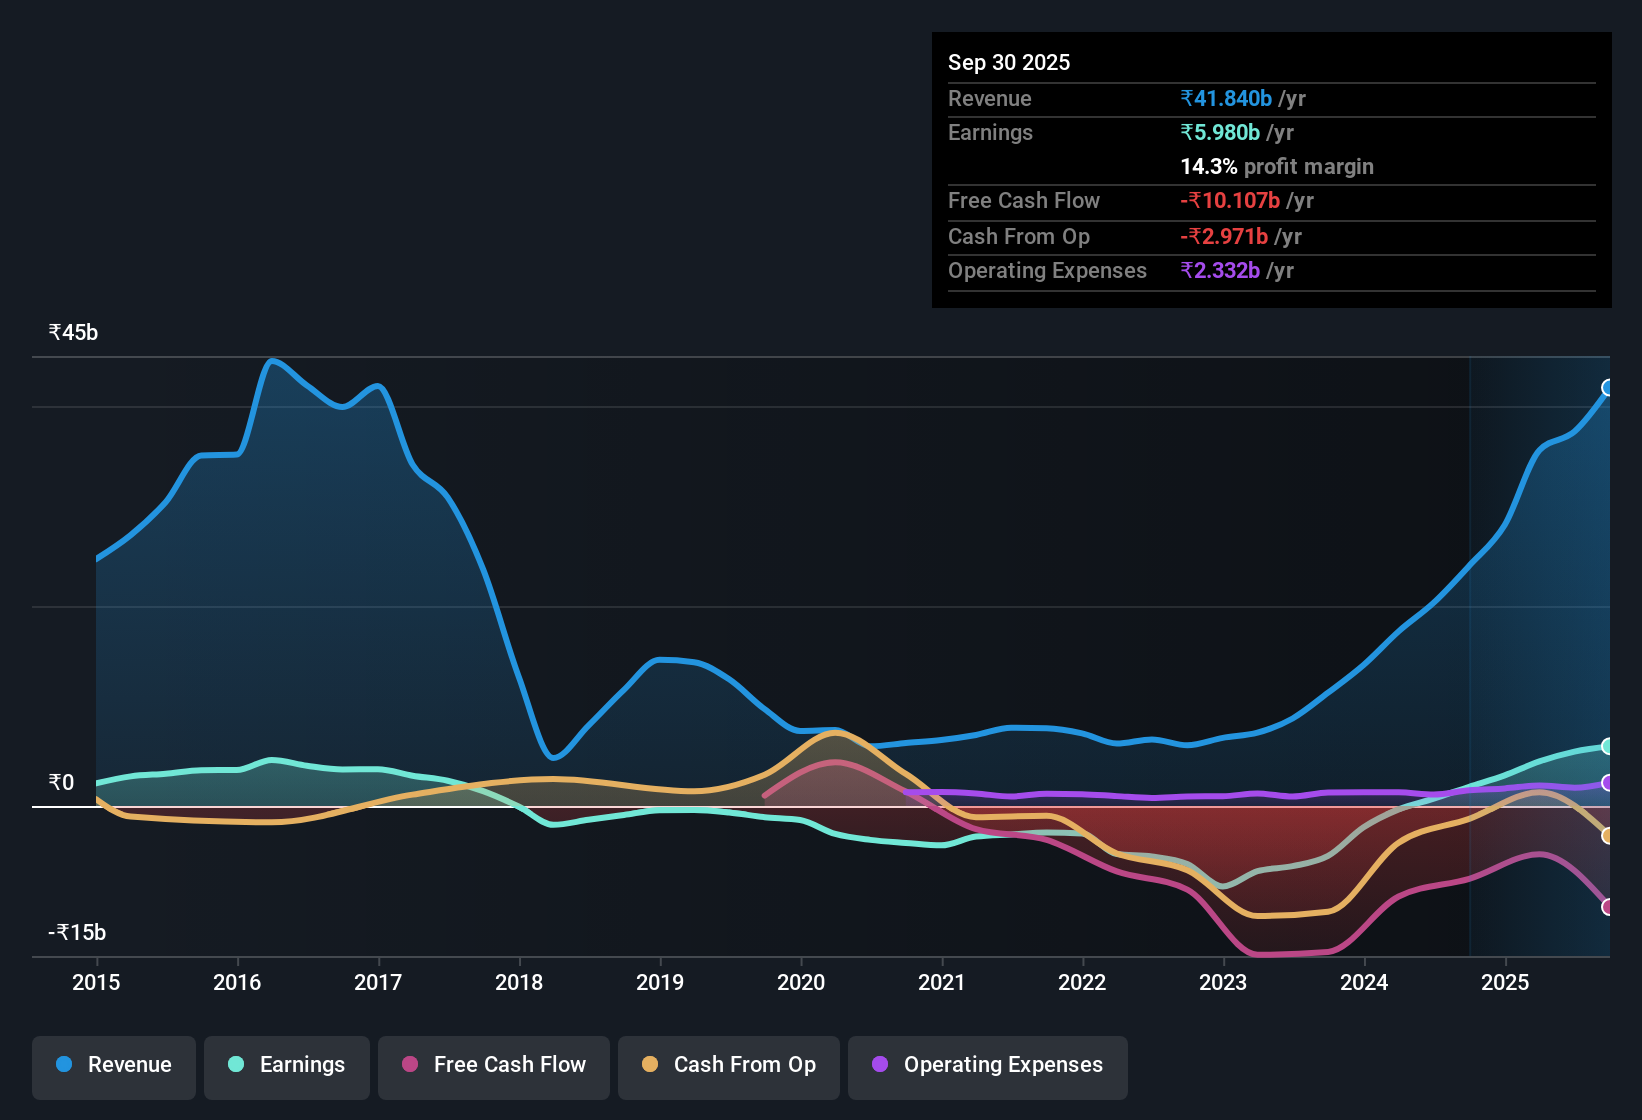Toggle the Free Cash Flow series visibility

[x=493, y=1065]
